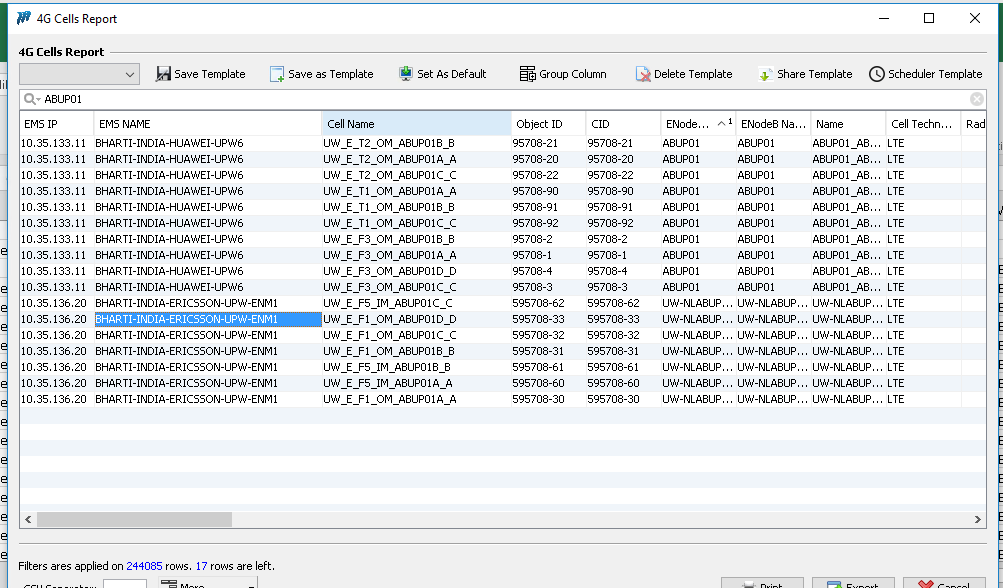This screenshot has width=1003, height=588.
Task: Click the Delete Template icon
Action: coord(643,74)
